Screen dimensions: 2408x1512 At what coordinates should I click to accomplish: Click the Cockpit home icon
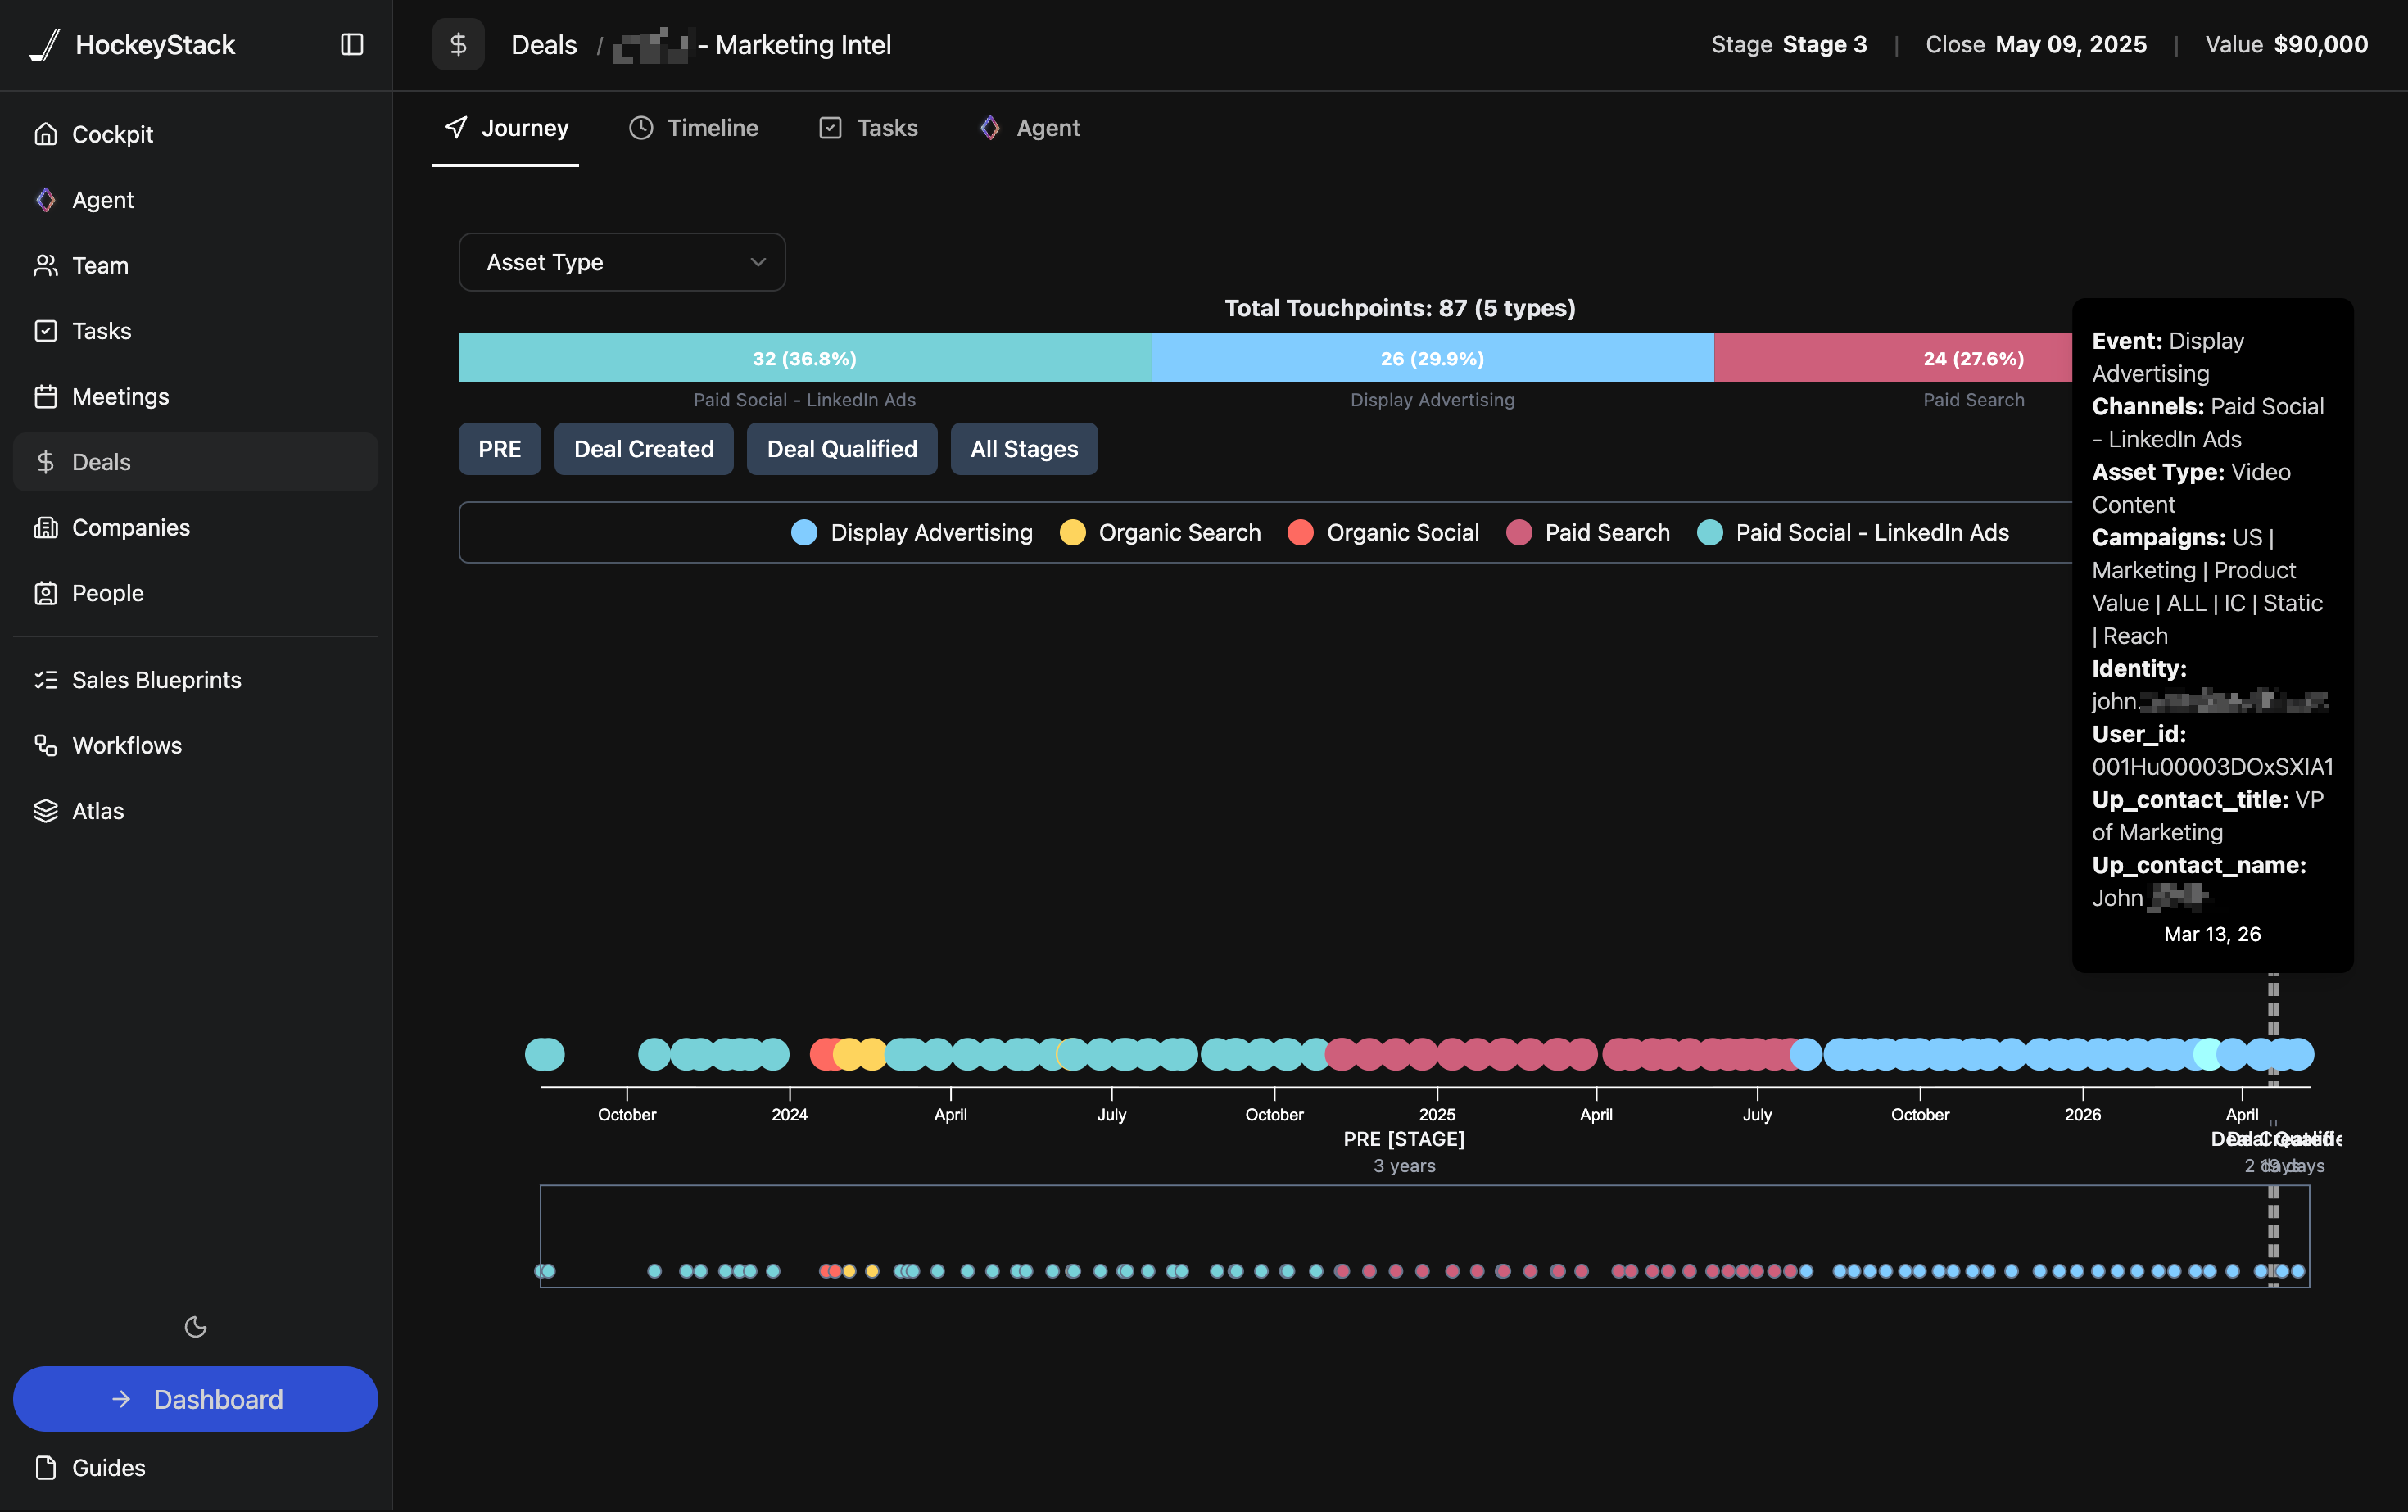[45, 134]
